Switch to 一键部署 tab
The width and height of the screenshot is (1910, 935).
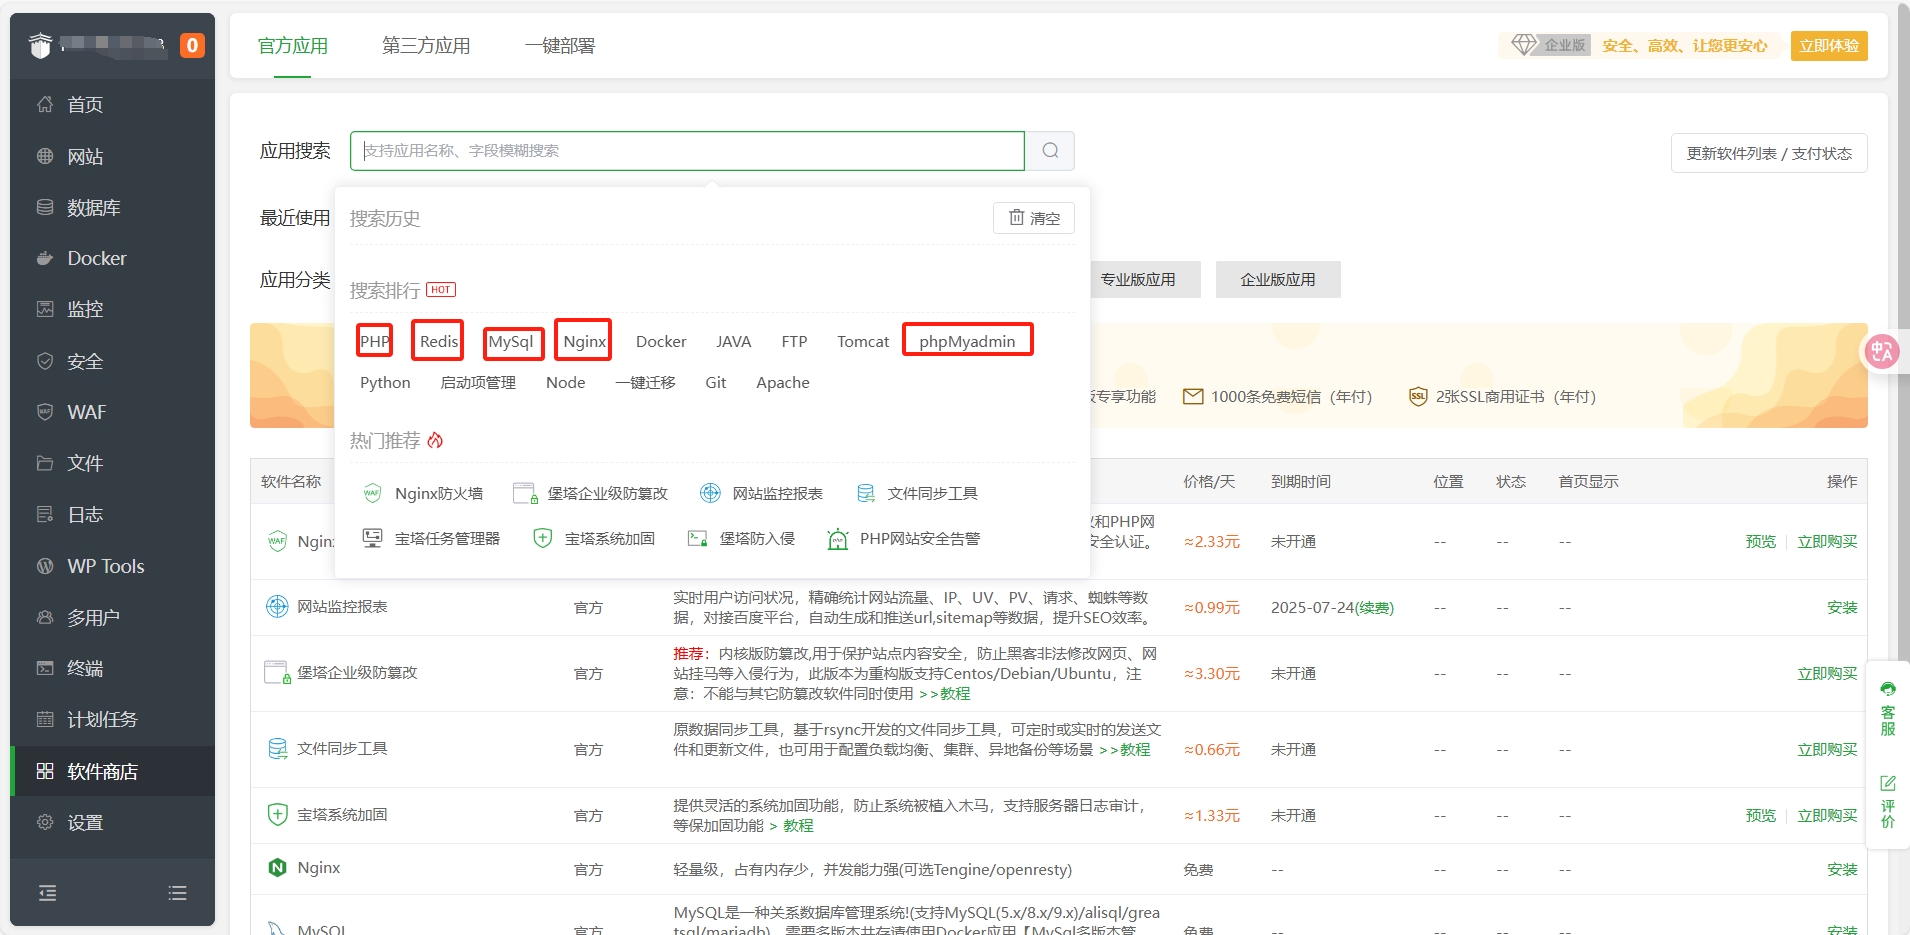coord(559,46)
